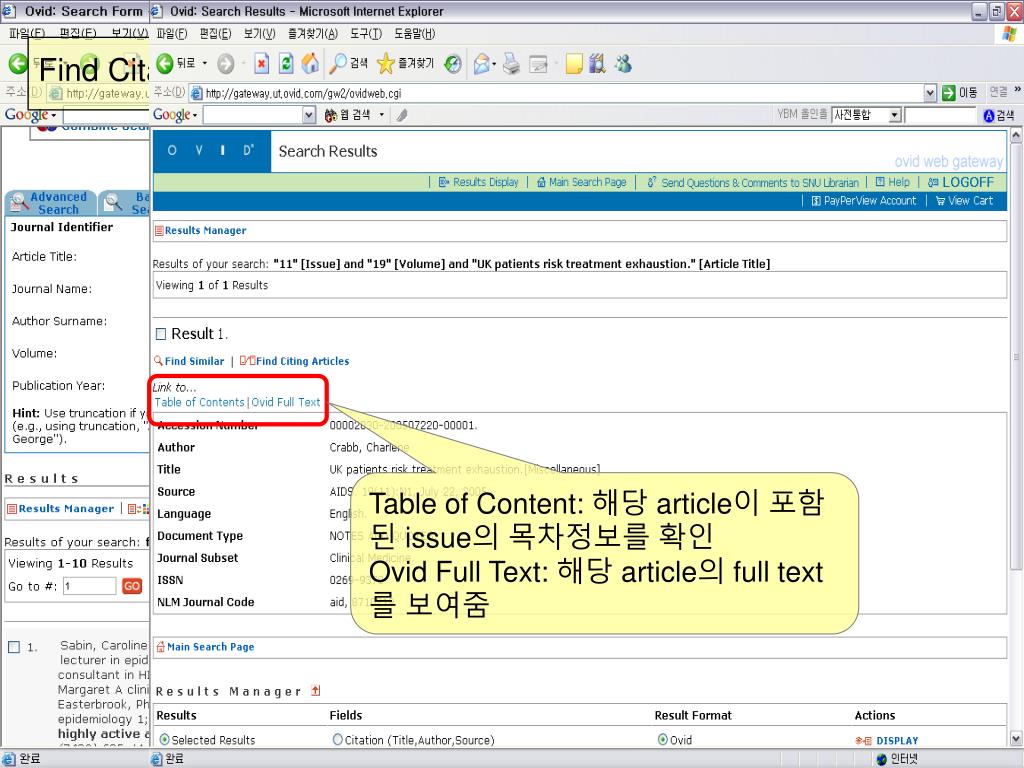Click the Windows flag logo in IE
Screen dimensions: 1024x768
1010,34
